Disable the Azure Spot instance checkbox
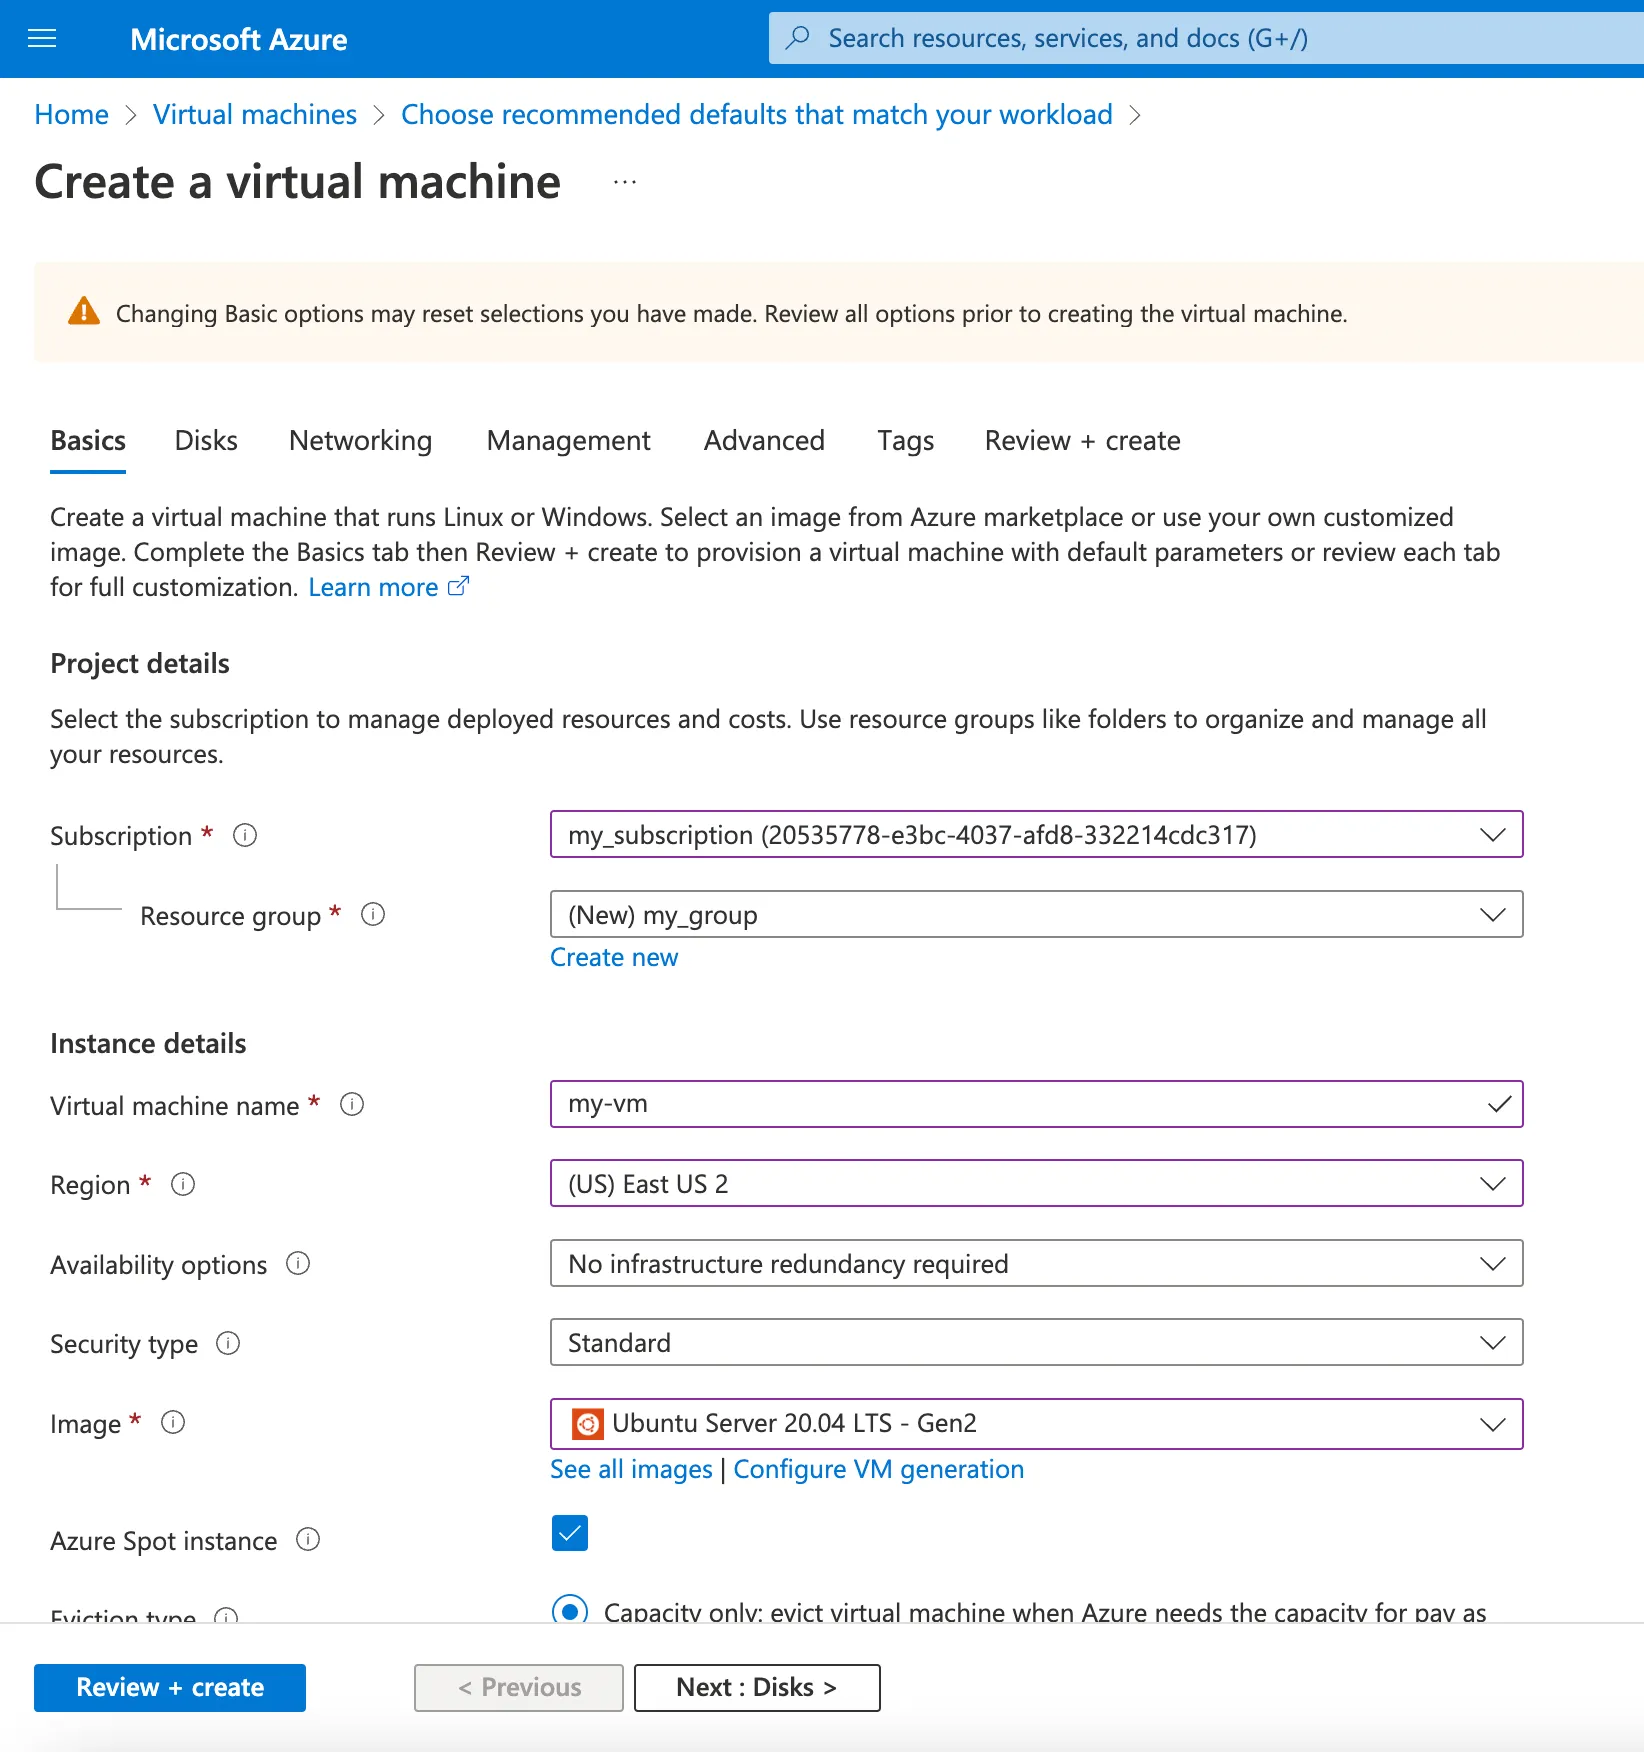The height and width of the screenshot is (1752, 1644). [569, 1533]
